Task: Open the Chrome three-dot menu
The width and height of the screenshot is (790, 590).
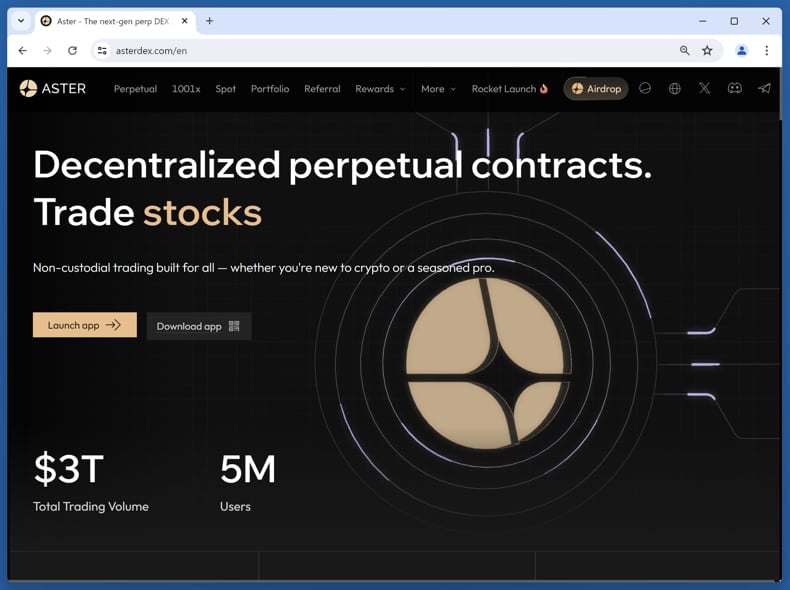Action: pyautogui.click(x=766, y=50)
